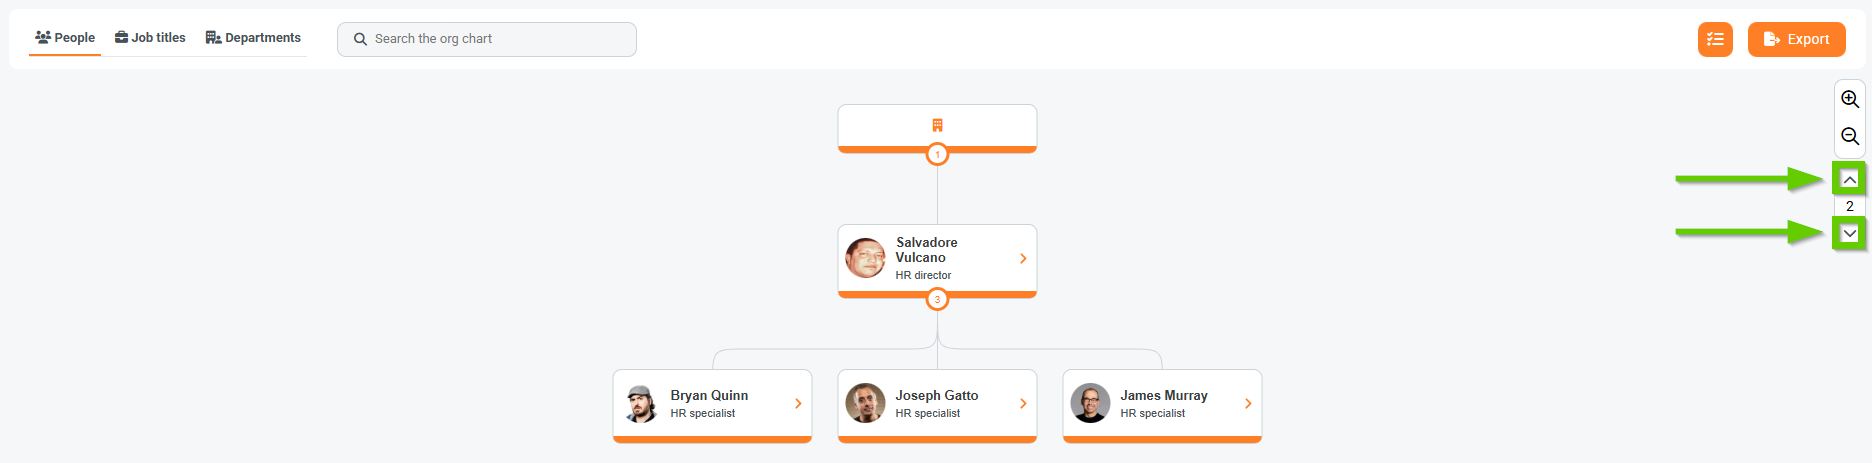Decrease displayed levels with up chevron

pyautogui.click(x=1849, y=180)
